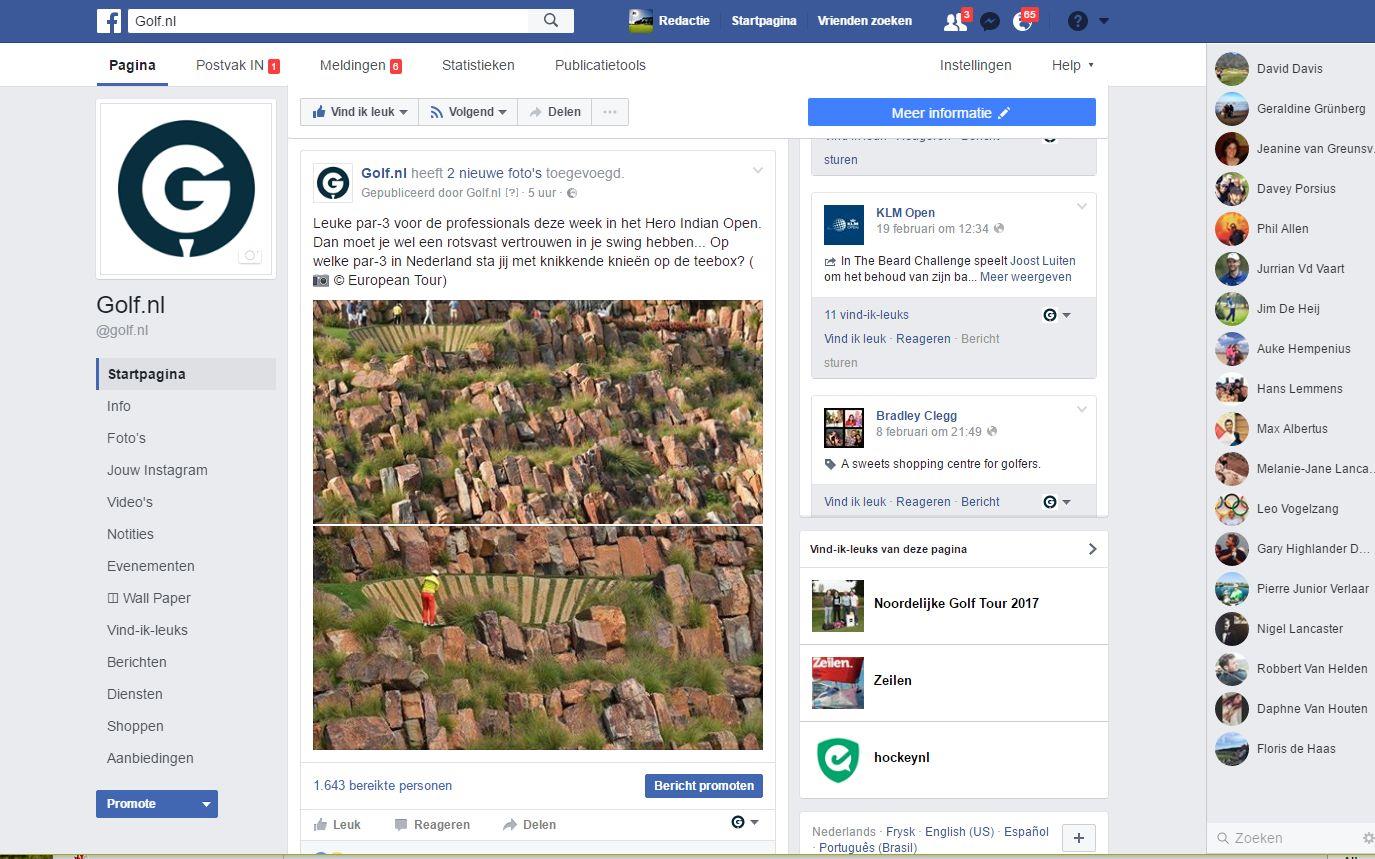Click the more options ellipsis next to Delen
The image size is (1375, 859).
pyautogui.click(x=610, y=112)
